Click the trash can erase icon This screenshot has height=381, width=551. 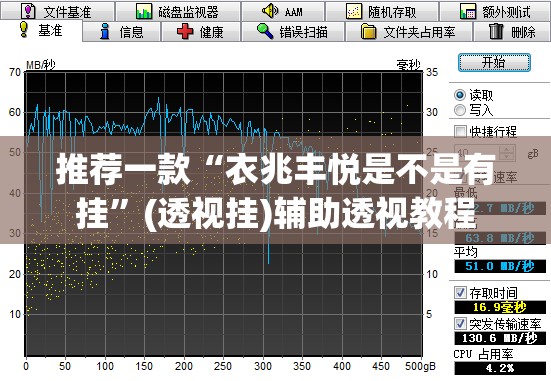pyautogui.click(x=496, y=31)
